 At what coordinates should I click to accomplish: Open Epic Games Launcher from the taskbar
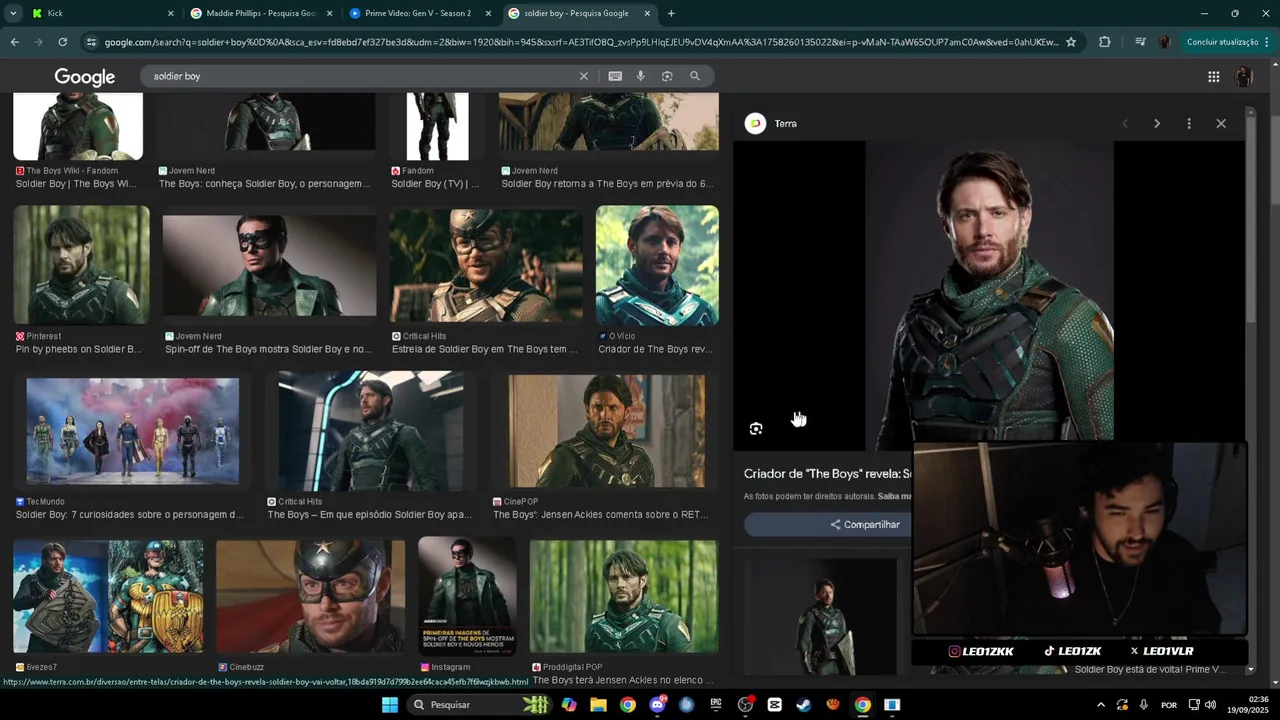click(x=715, y=705)
